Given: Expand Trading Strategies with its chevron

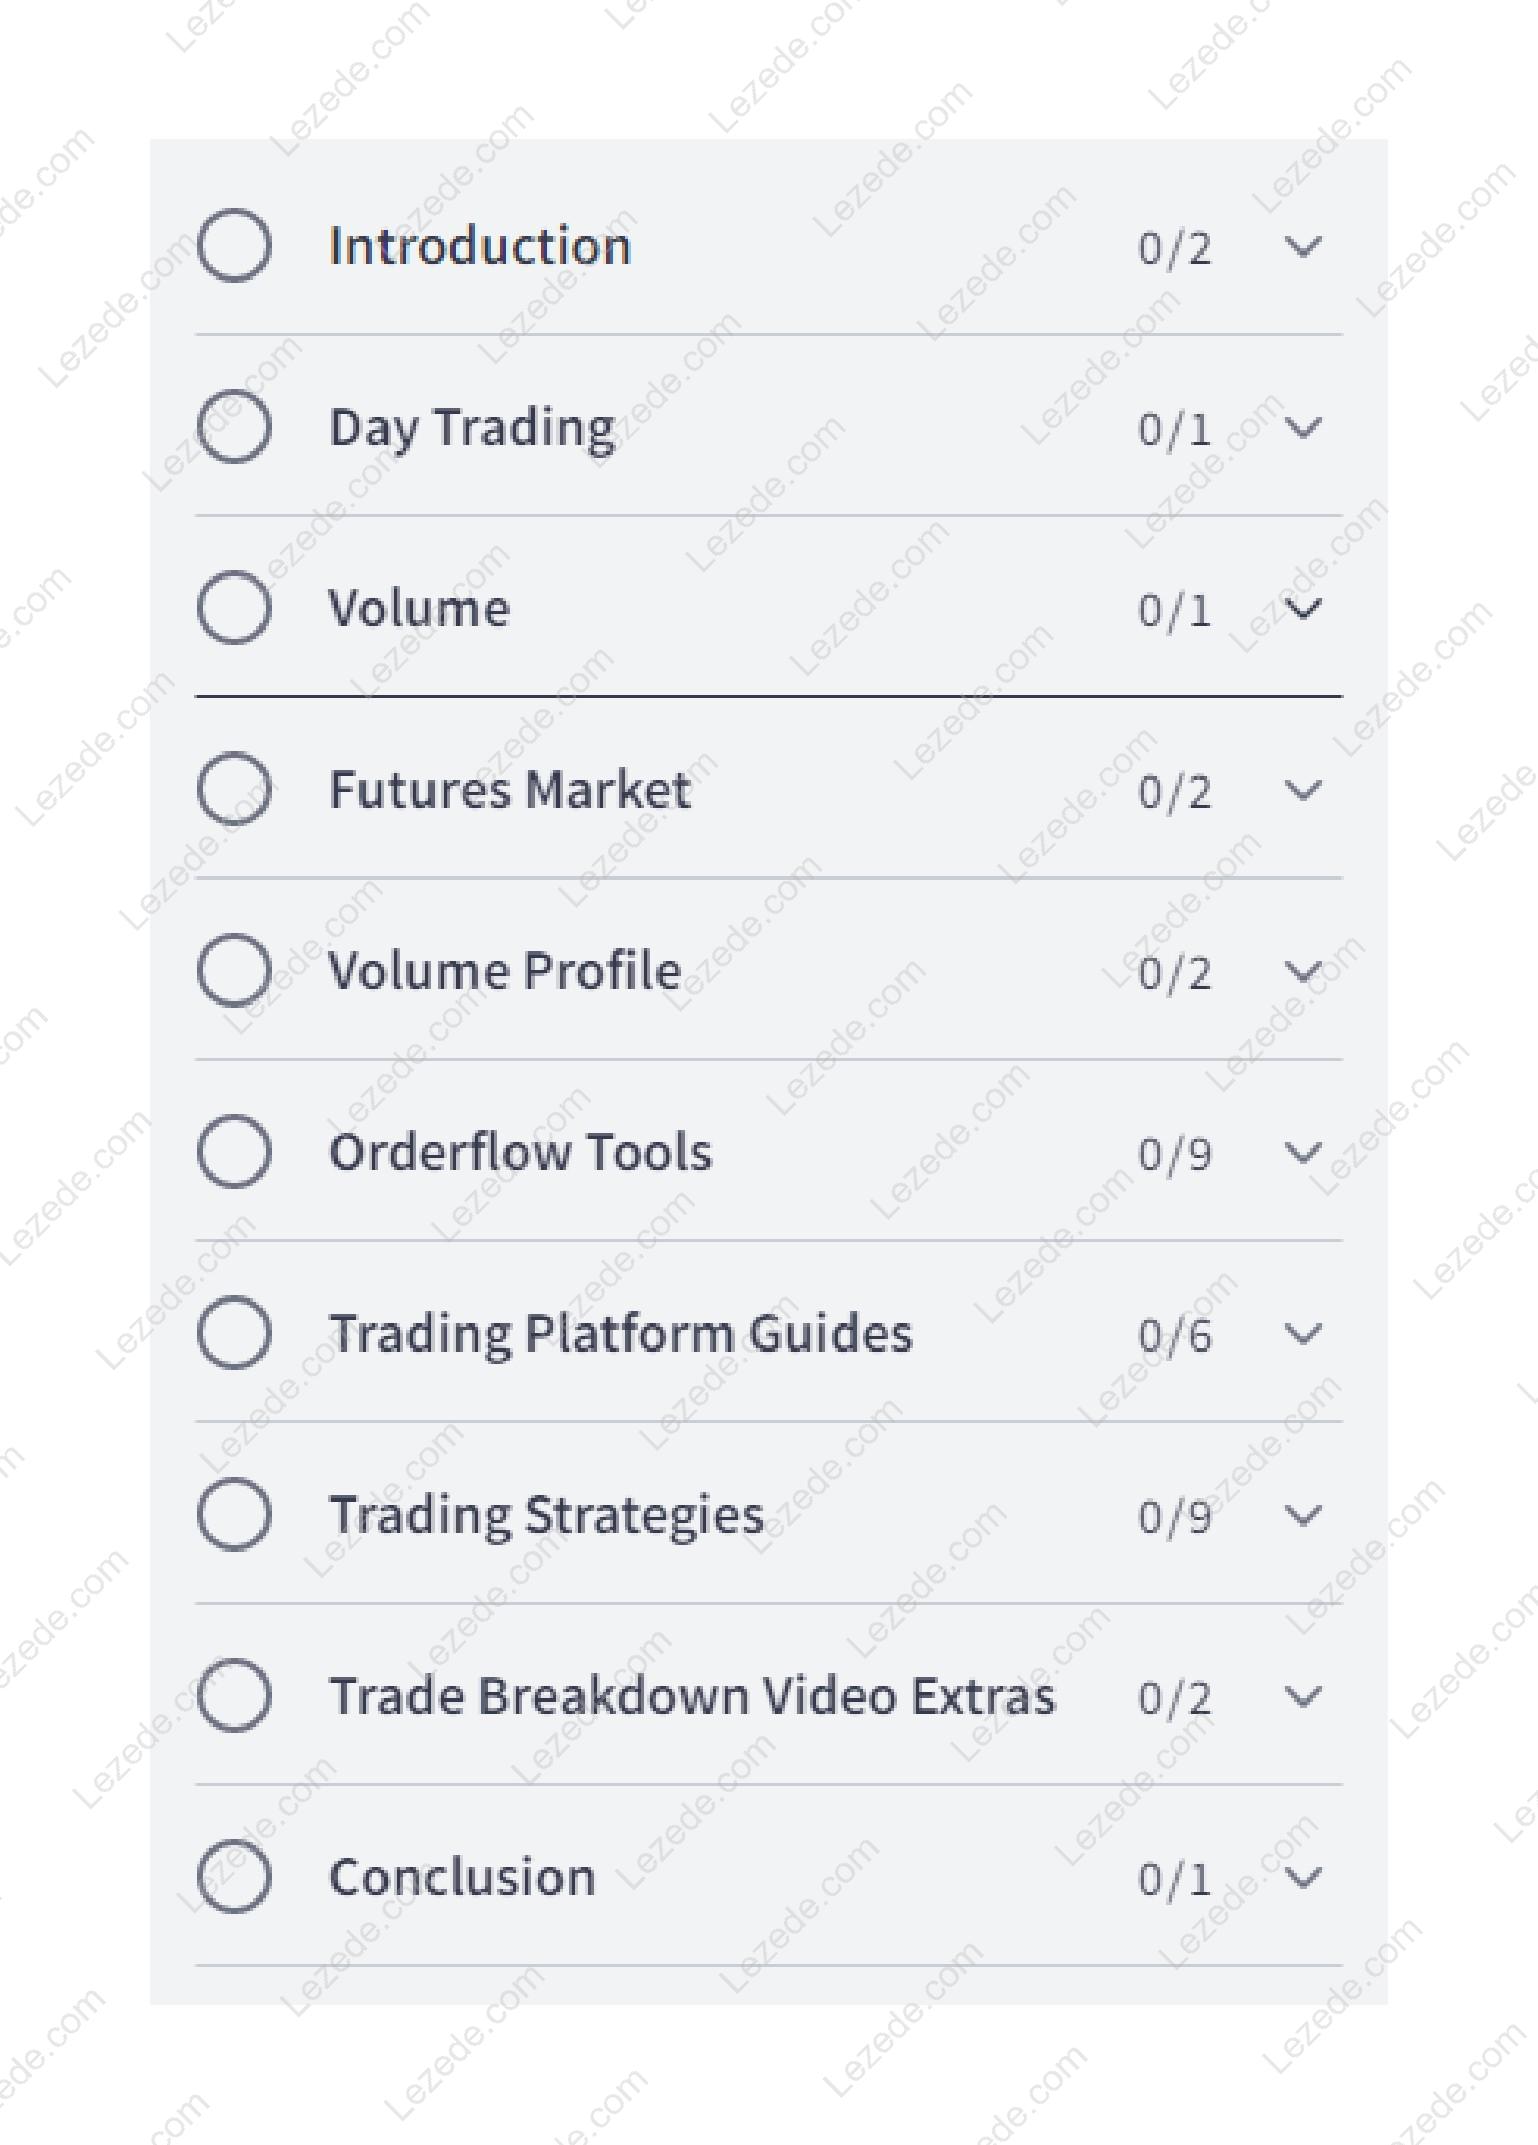Looking at the screenshot, I should [1302, 1515].
